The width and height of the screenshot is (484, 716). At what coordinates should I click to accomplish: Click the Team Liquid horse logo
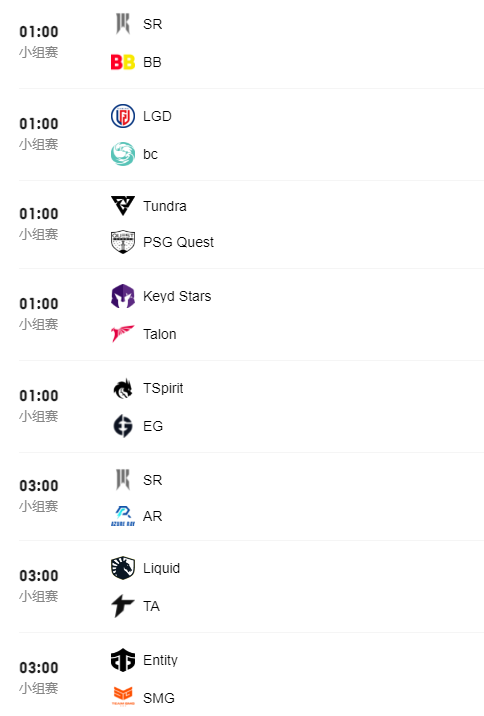tap(123, 568)
